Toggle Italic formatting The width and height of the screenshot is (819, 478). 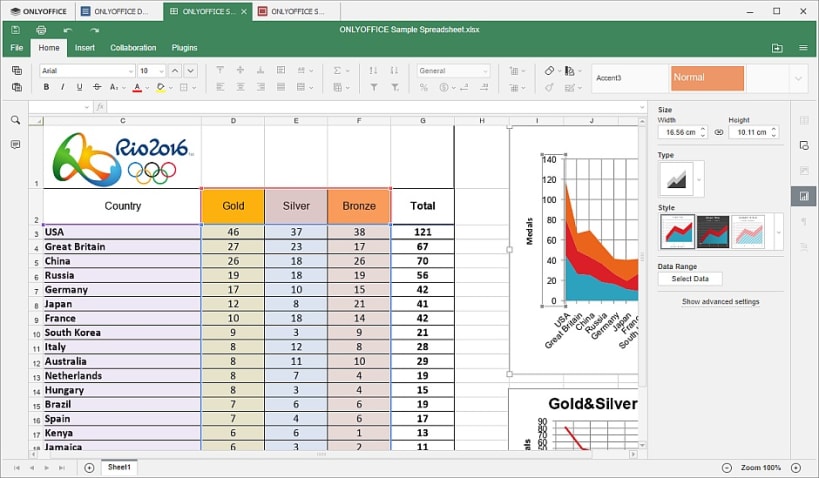tap(63, 87)
